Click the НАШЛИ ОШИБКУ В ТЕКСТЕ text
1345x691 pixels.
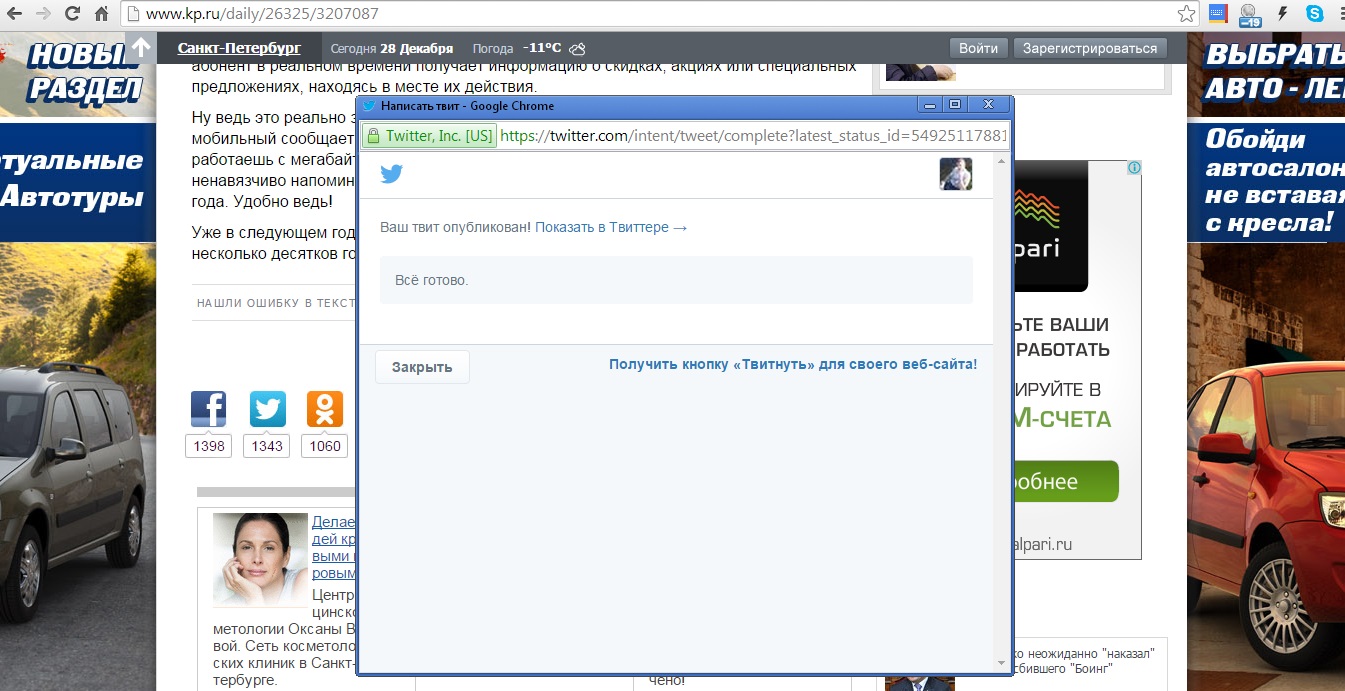click(x=276, y=303)
